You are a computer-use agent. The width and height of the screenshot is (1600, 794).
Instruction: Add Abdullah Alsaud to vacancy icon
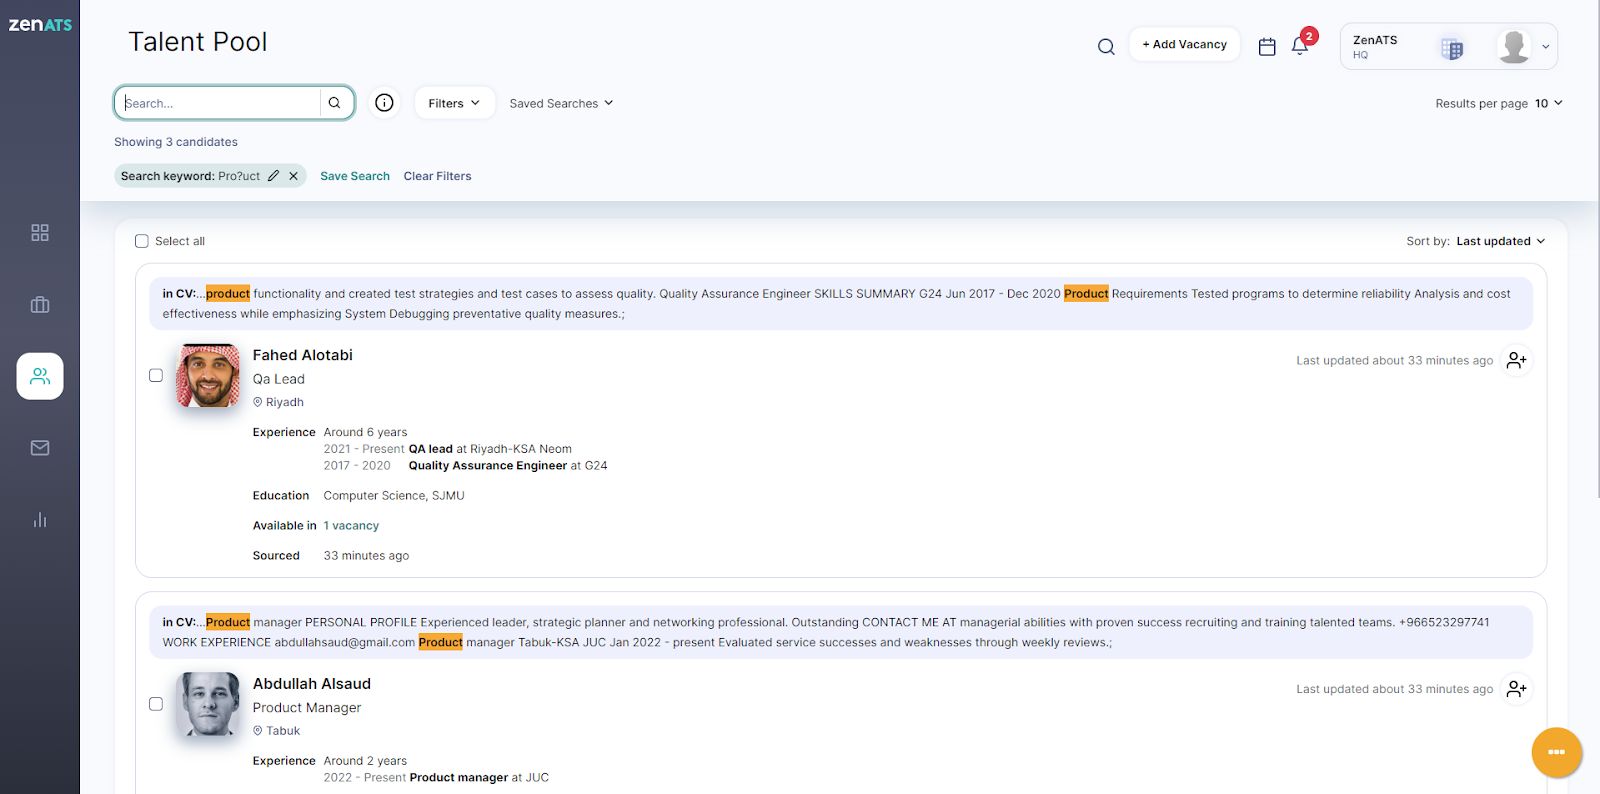tap(1517, 689)
